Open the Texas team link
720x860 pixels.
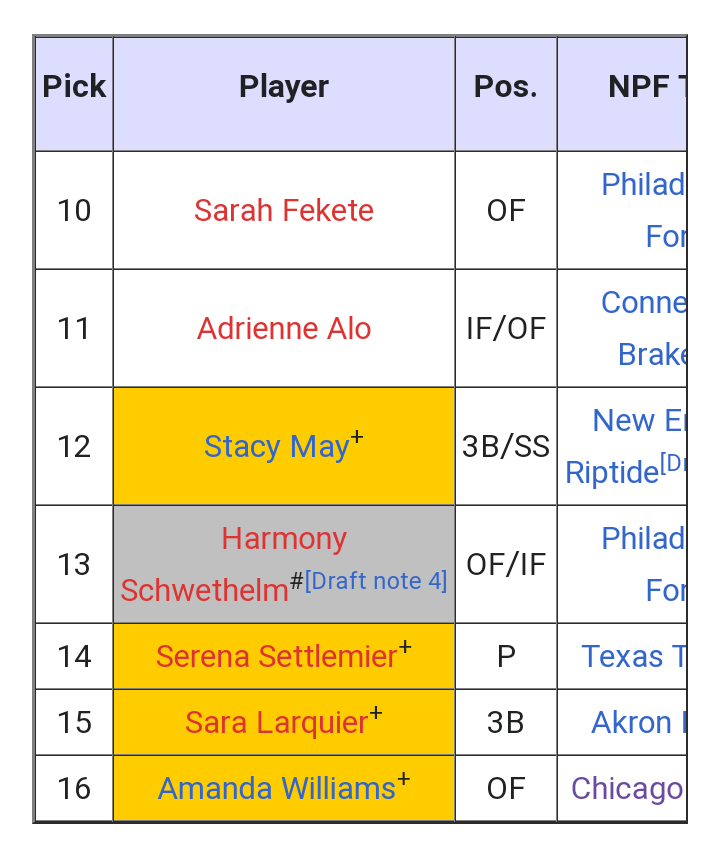coord(633,656)
